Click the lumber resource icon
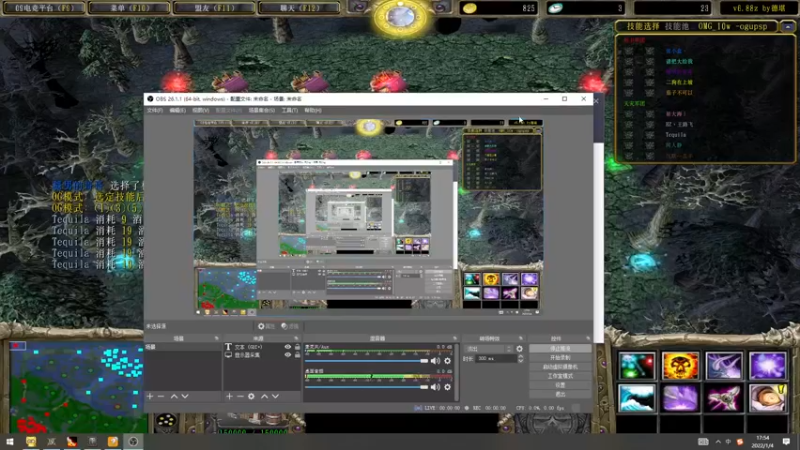800x450 pixels. pos(555,8)
